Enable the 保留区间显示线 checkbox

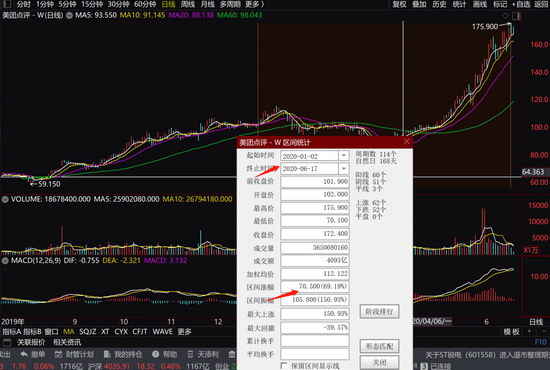284,366
